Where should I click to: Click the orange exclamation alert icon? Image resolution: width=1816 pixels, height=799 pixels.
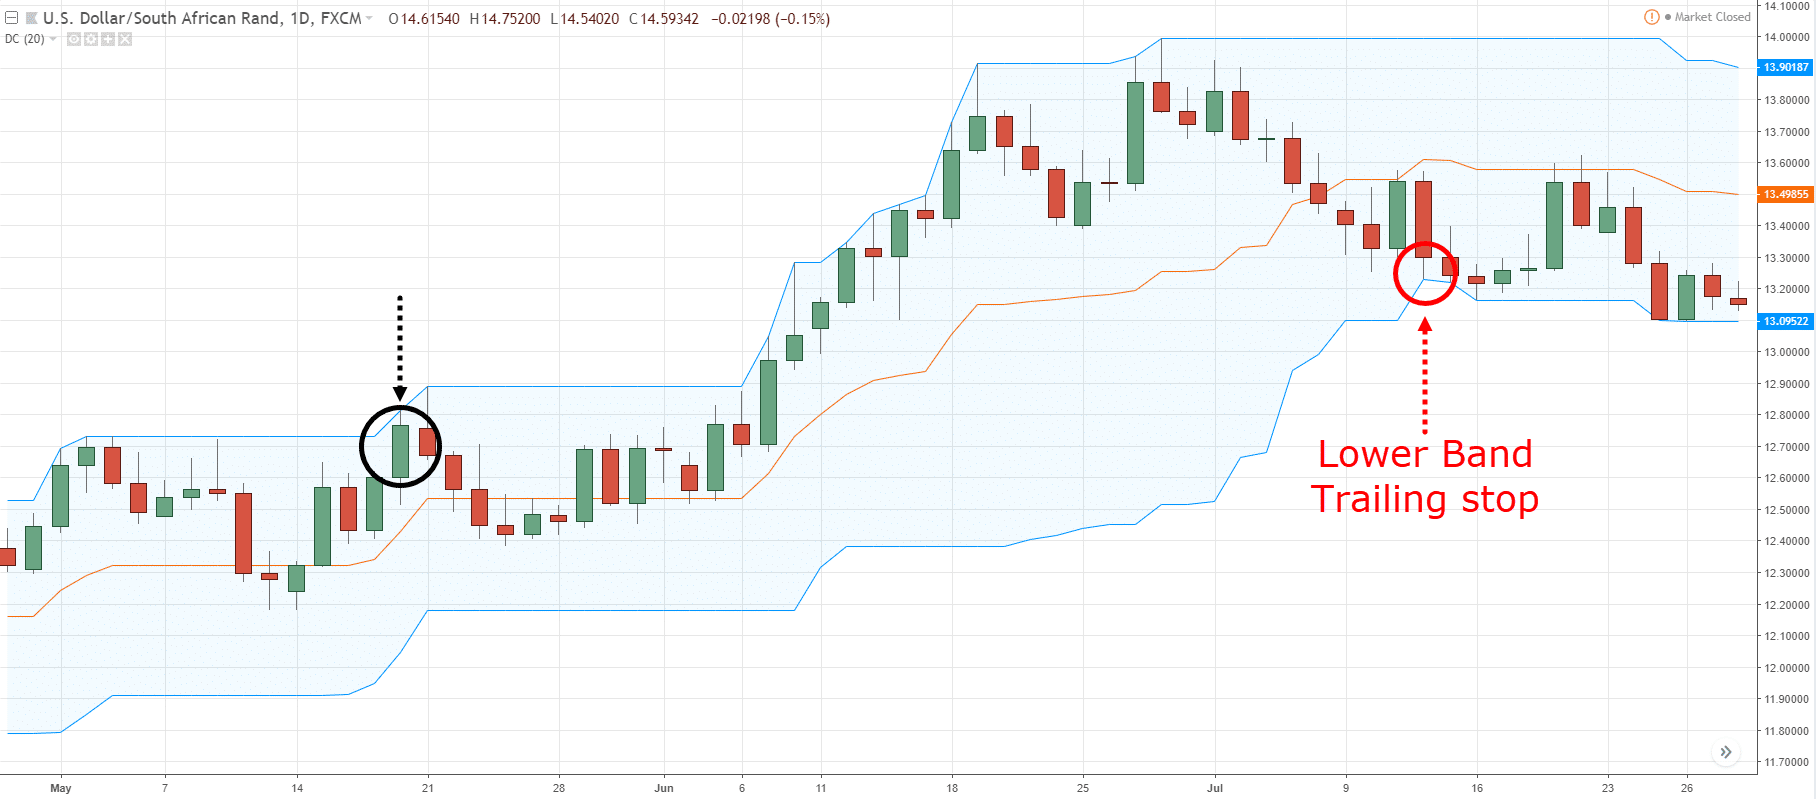click(1652, 17)
